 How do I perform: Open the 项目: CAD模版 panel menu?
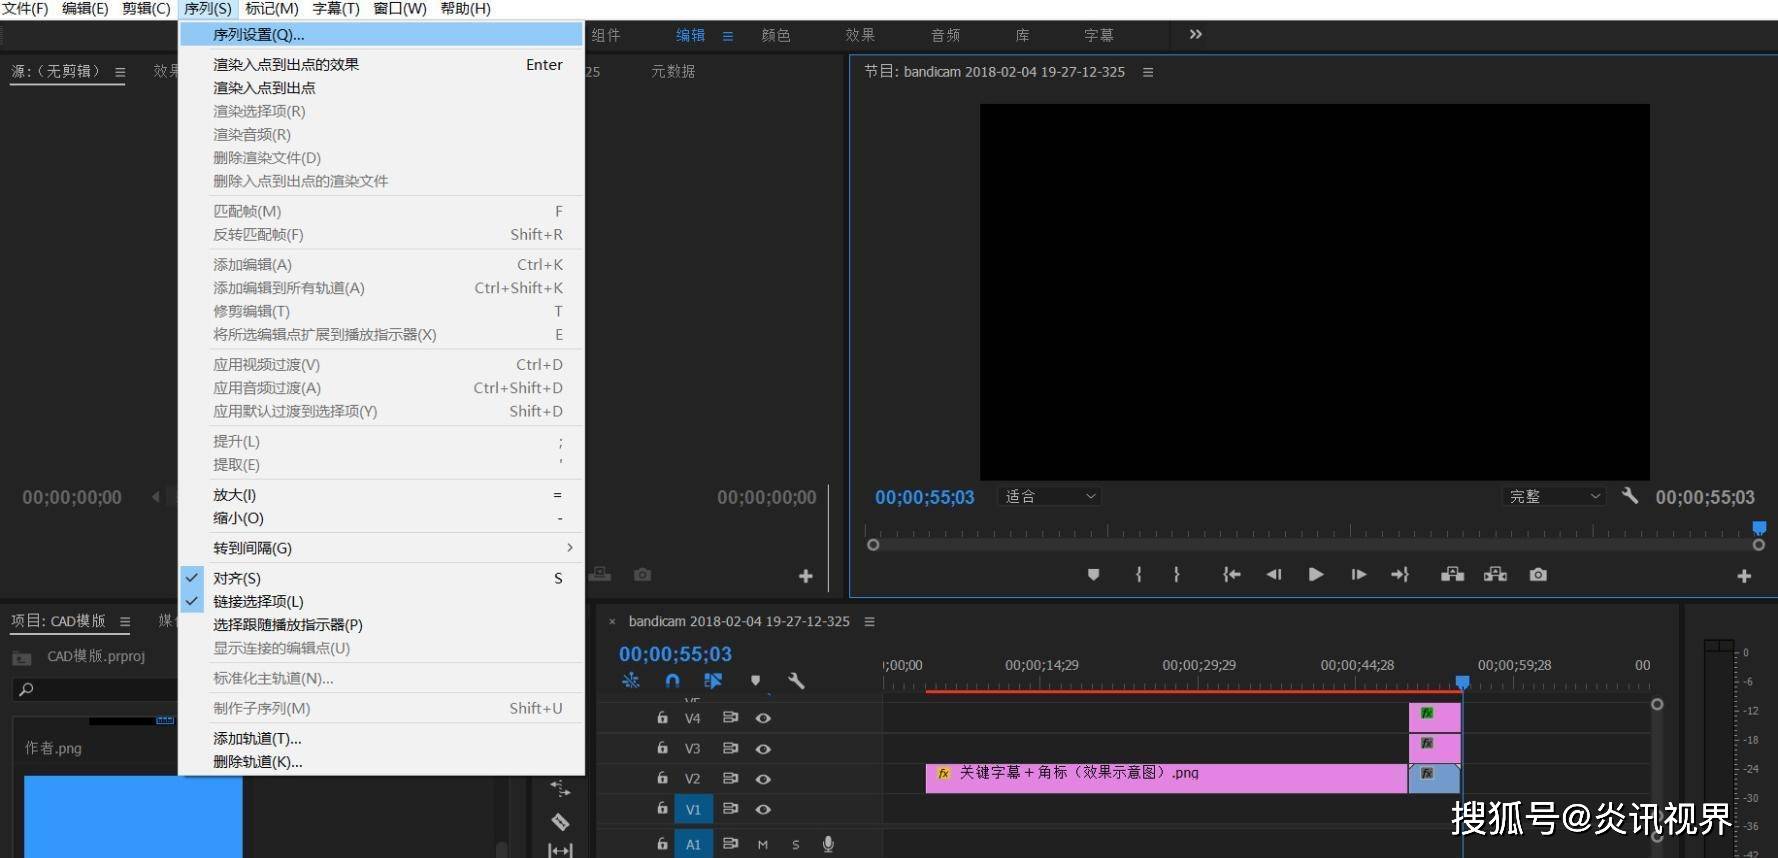125,621
